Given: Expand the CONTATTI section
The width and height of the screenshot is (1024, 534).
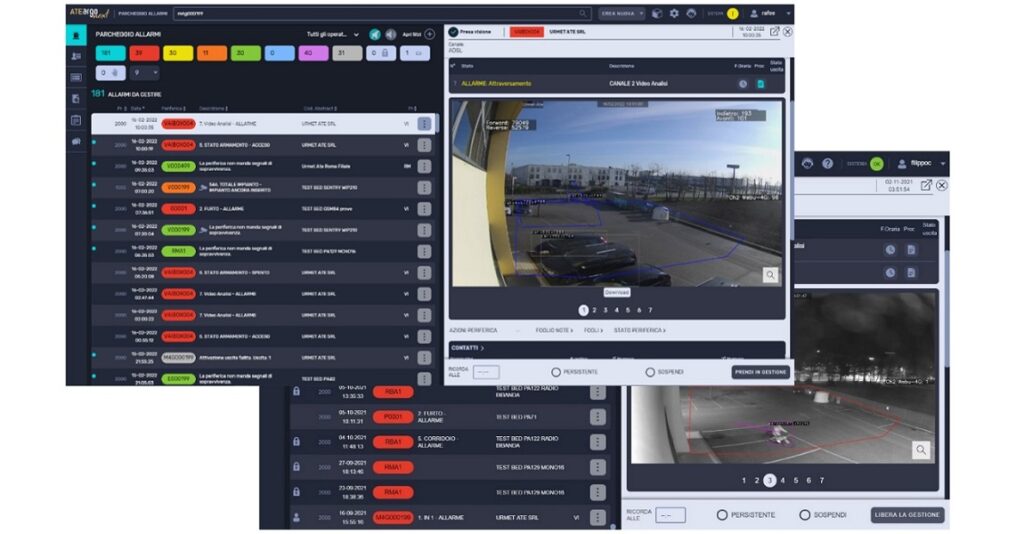Looking at the screenshot, I should click(x=466, y=348).
